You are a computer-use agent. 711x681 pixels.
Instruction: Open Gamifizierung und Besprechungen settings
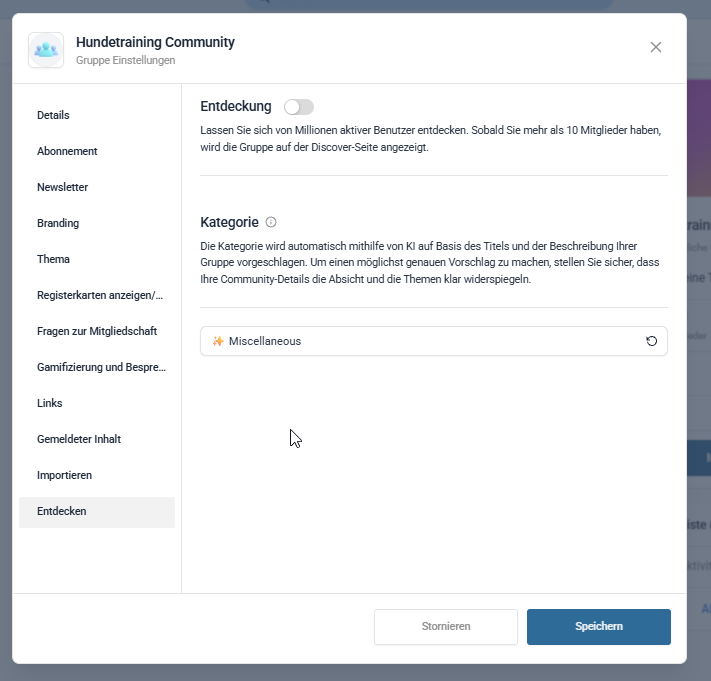(x=101, y=367)
